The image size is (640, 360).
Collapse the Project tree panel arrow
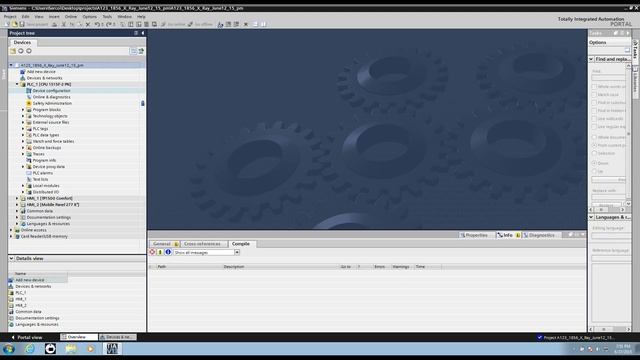[143, 33]
